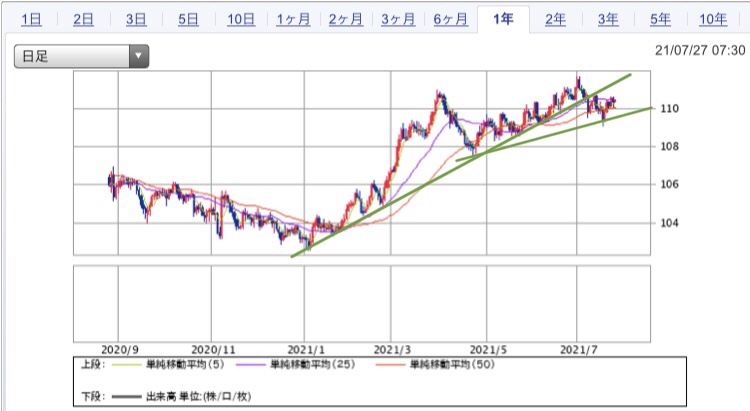Image resolution: width=750 pixels, height=411 pixels.
Task: Open the 3日 chart period
Action: pyautogui.click(x=136, y=19)
